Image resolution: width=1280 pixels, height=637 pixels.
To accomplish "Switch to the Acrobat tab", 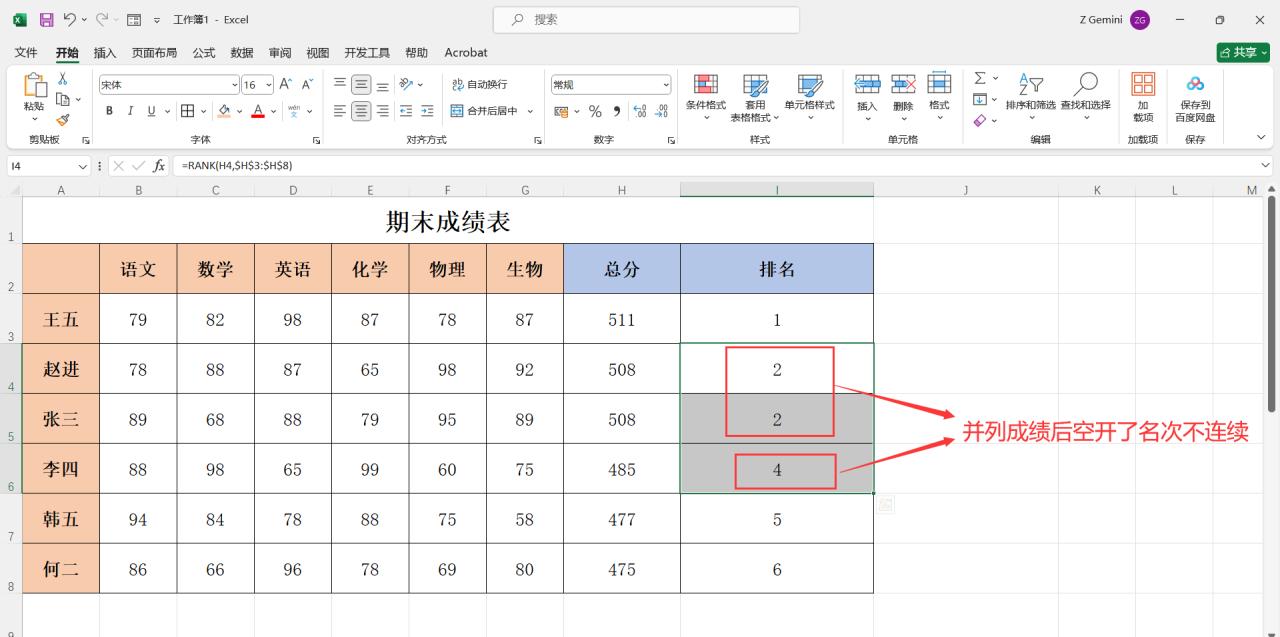I will coord(466,52).
